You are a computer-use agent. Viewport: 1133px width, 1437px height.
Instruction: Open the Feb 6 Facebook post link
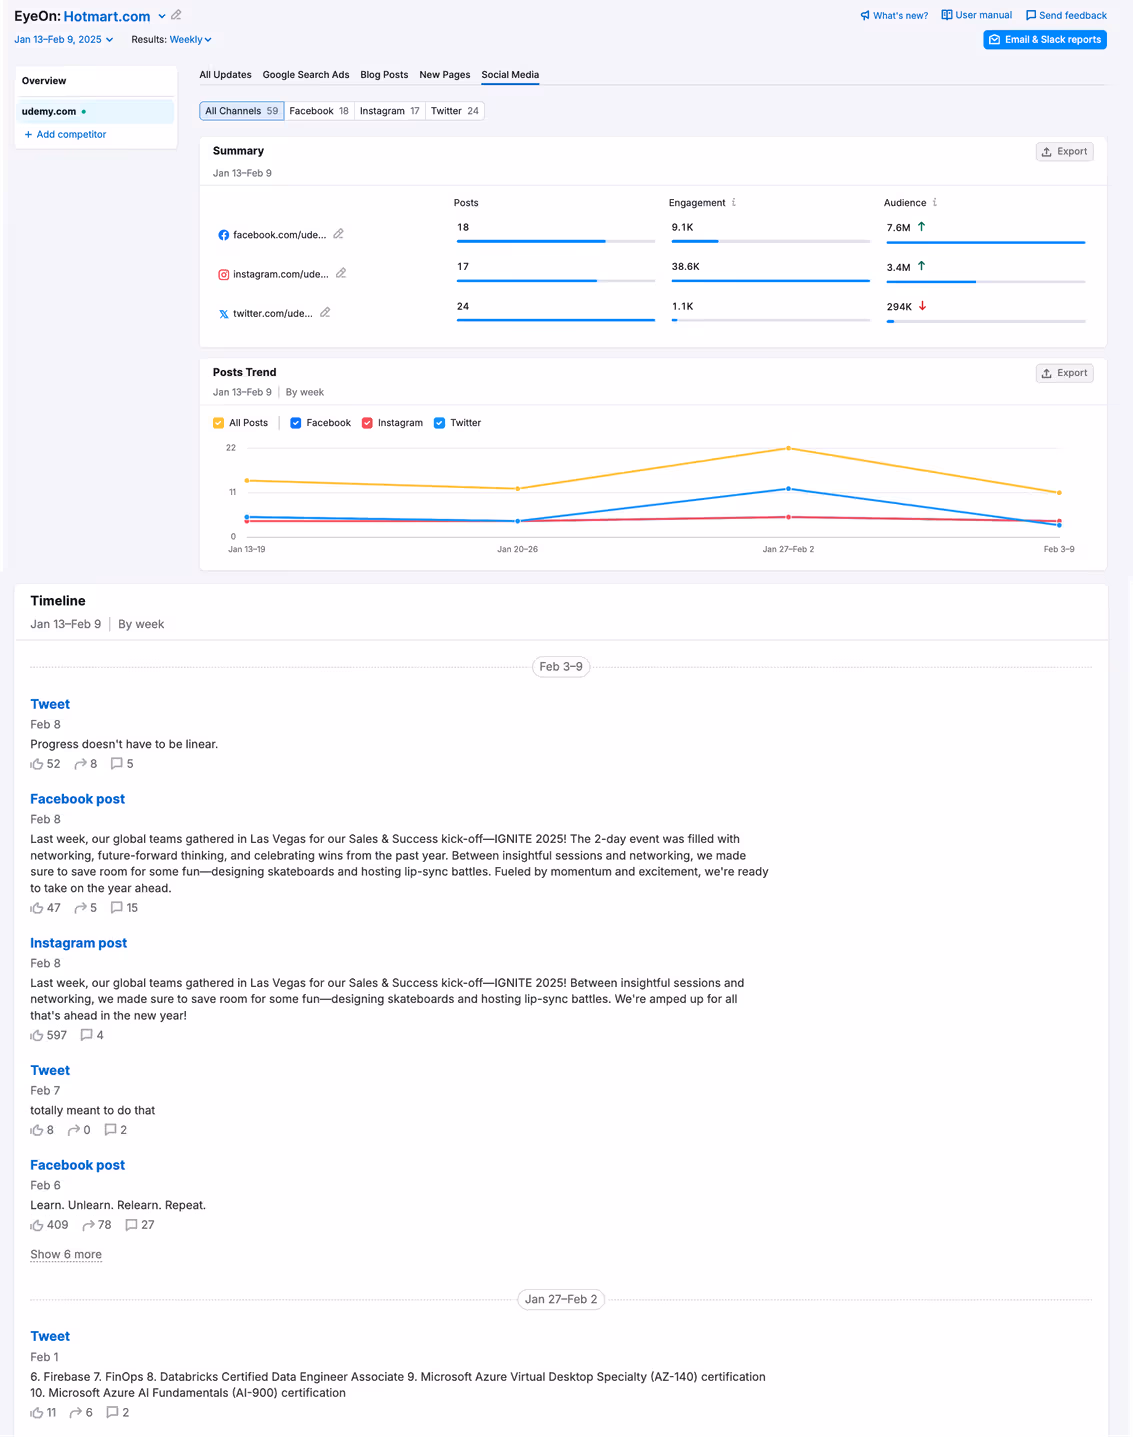coord(77,1165)
